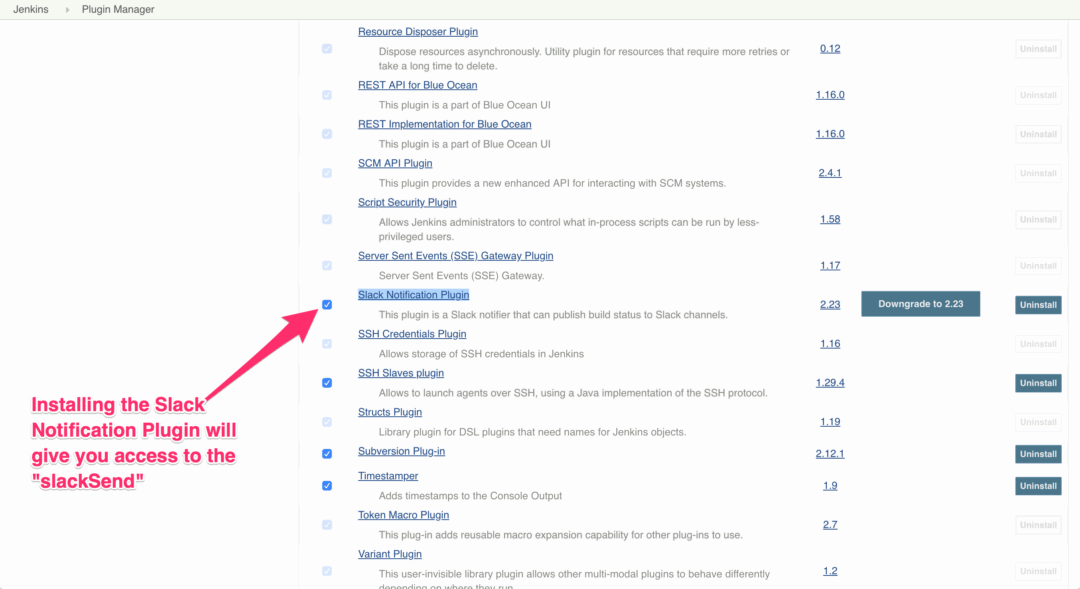Viewport: 1080px width, 589px height.
Task: Open REST API for Blue Ocean link
Action: coord(417,85)
